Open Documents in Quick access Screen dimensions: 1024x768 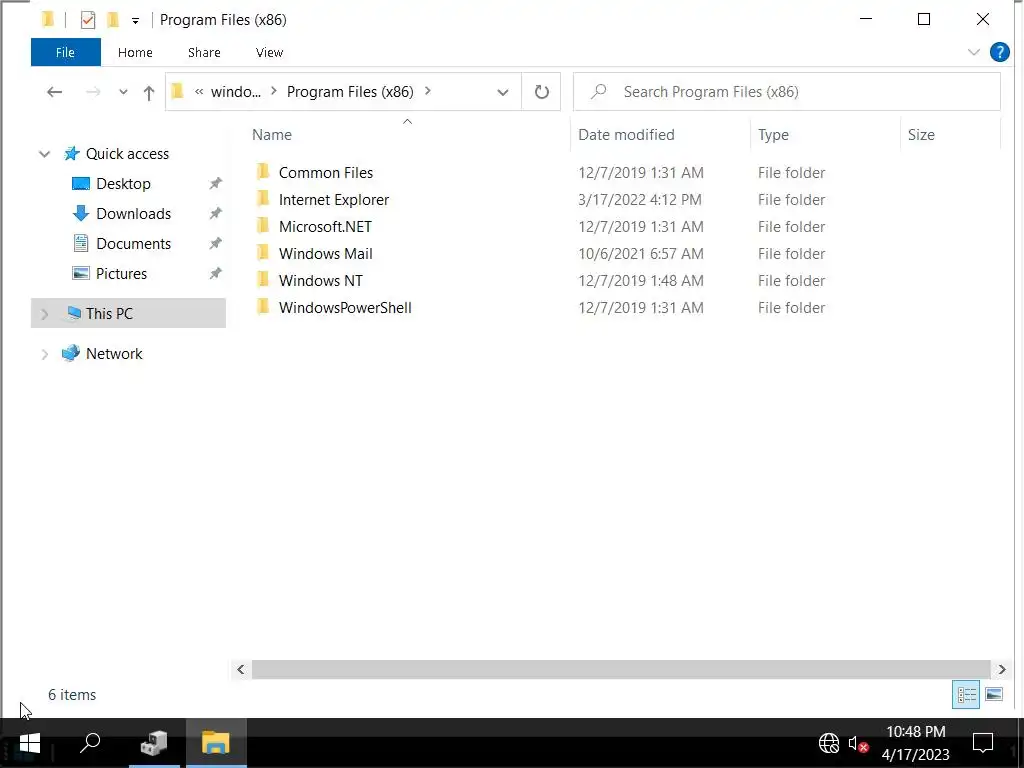click(x=133, y=244)
